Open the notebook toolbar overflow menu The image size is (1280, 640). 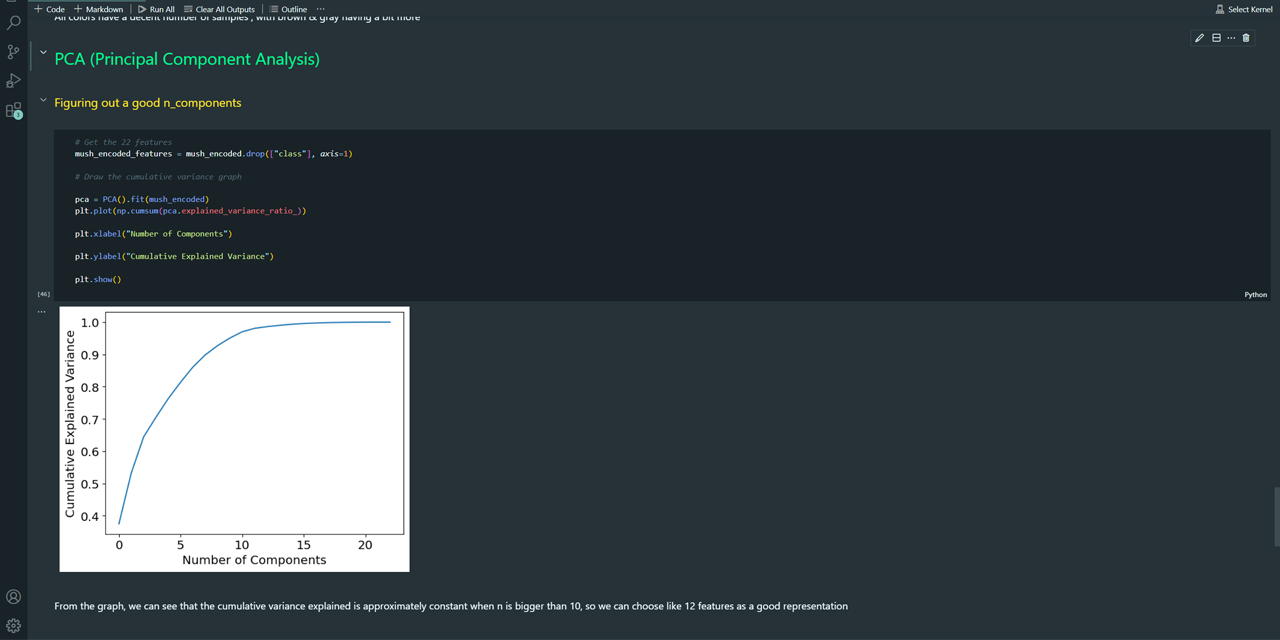pyautogui.click(x=320, y=9)
